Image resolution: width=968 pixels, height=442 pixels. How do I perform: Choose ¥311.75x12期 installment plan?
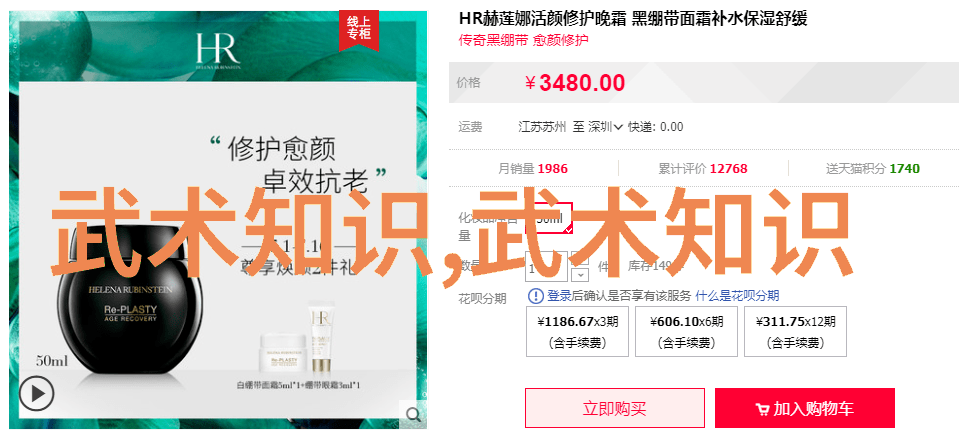click(795, 332)
